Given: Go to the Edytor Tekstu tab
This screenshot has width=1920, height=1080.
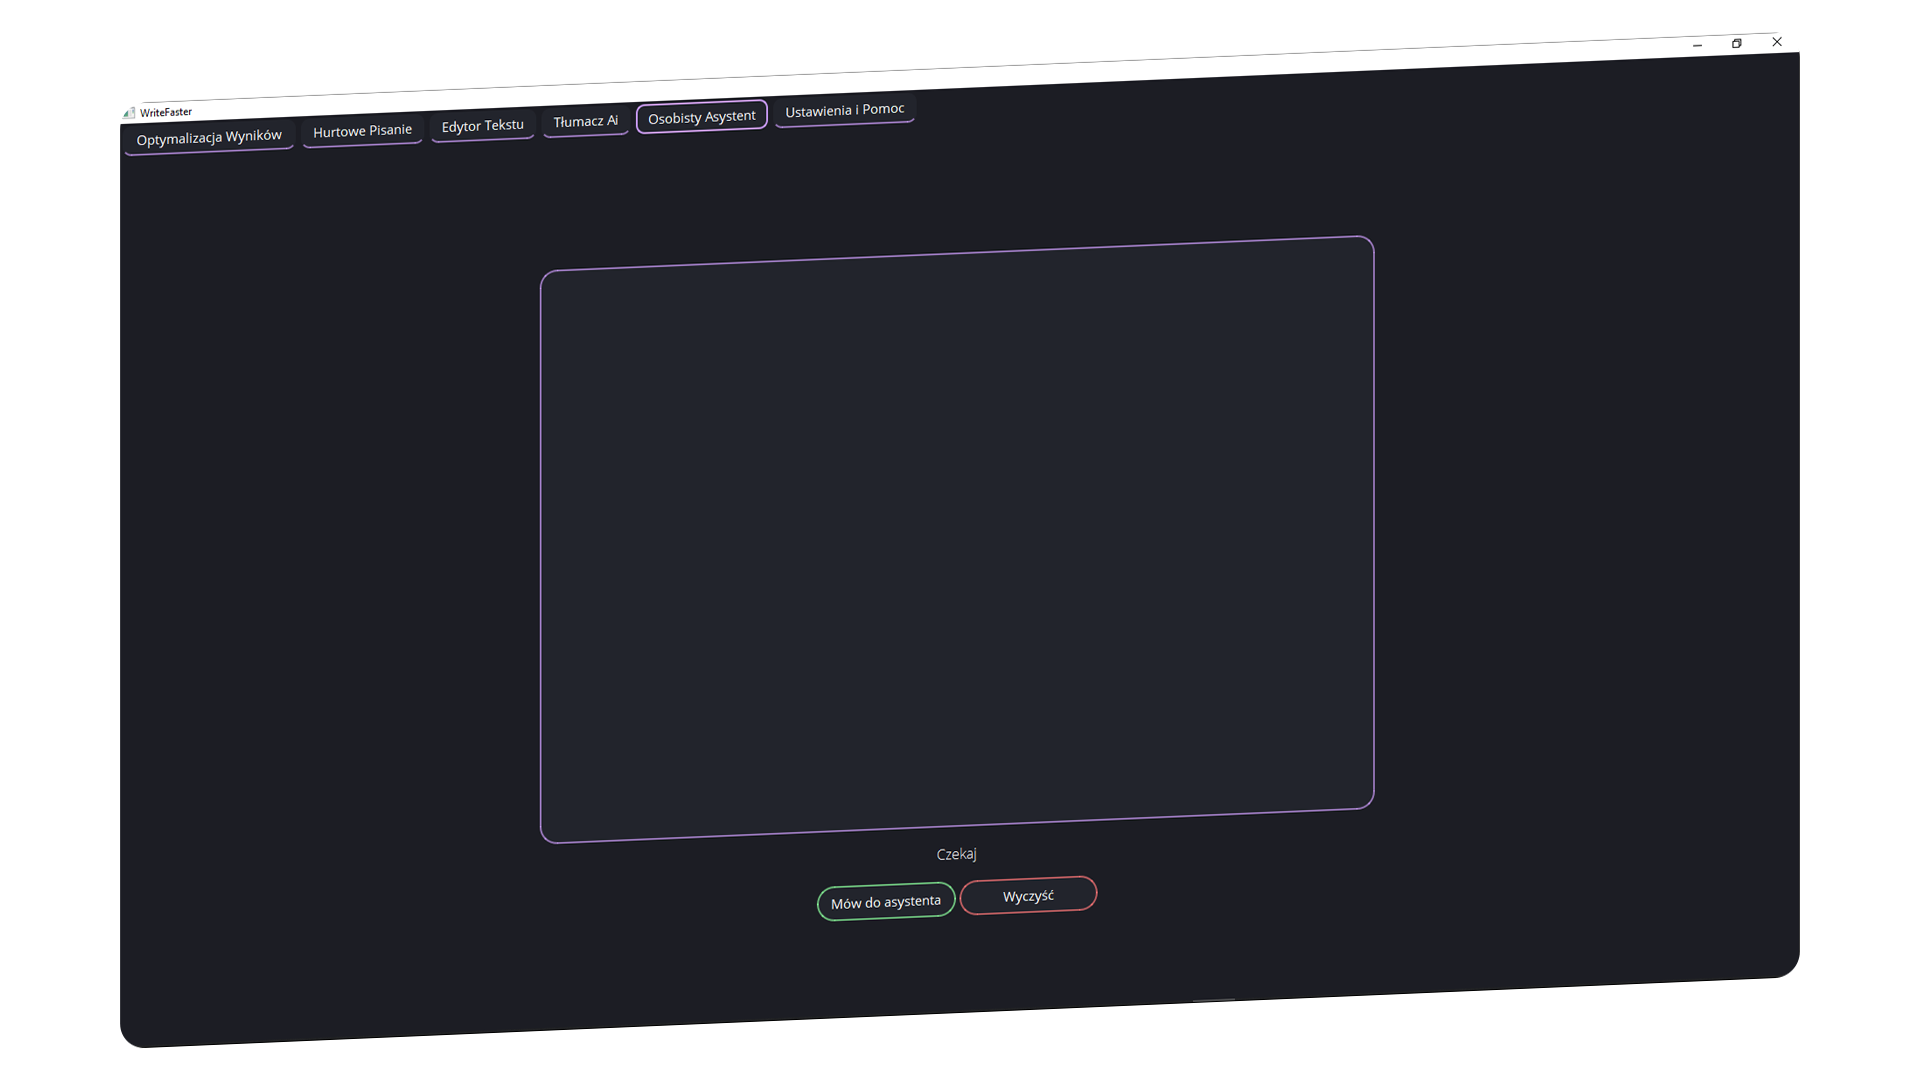Looking at the screenshot, I should click(x=483, y=126).
